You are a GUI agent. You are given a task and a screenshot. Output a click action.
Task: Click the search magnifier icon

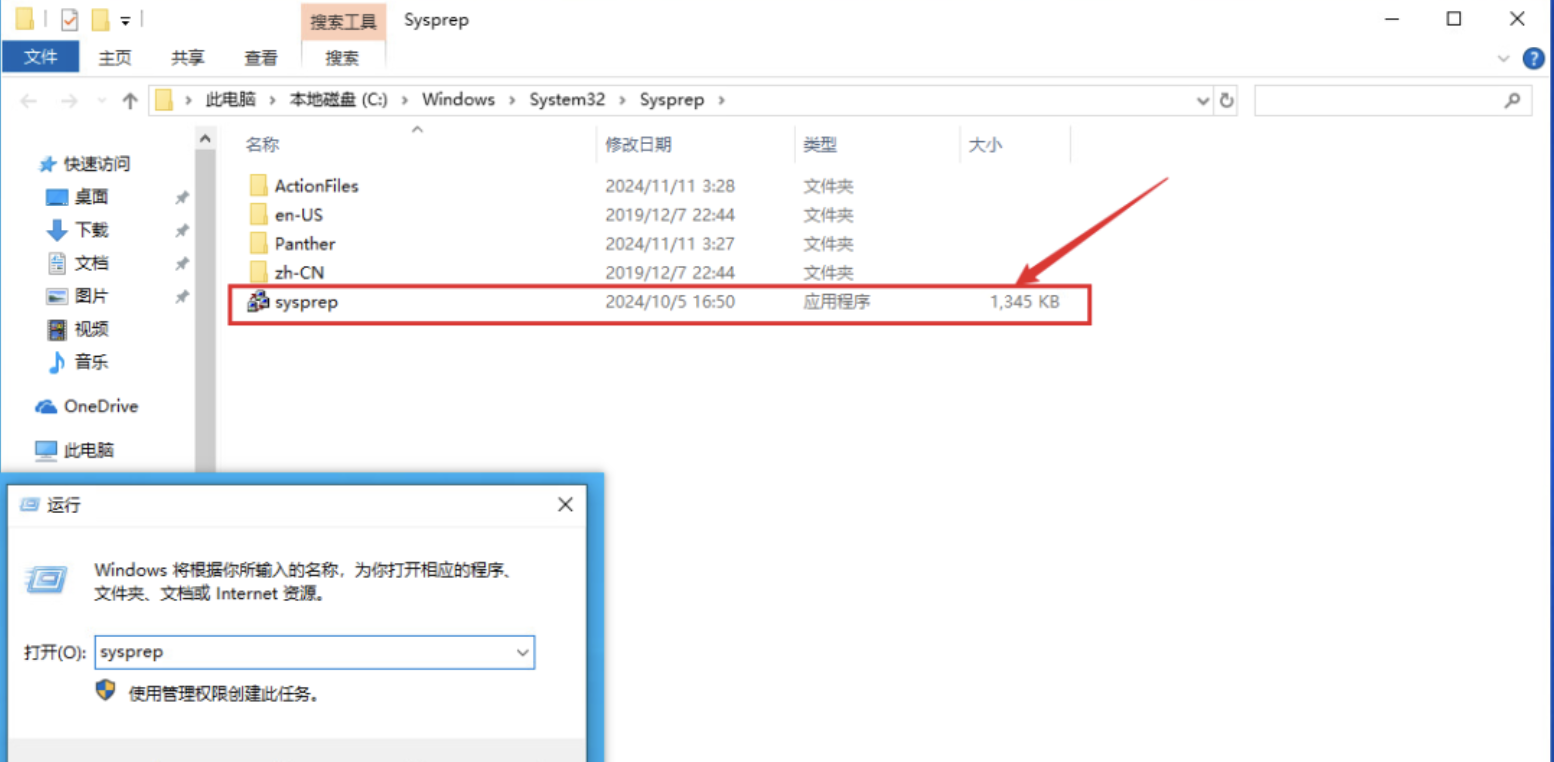click(1512, 100)
